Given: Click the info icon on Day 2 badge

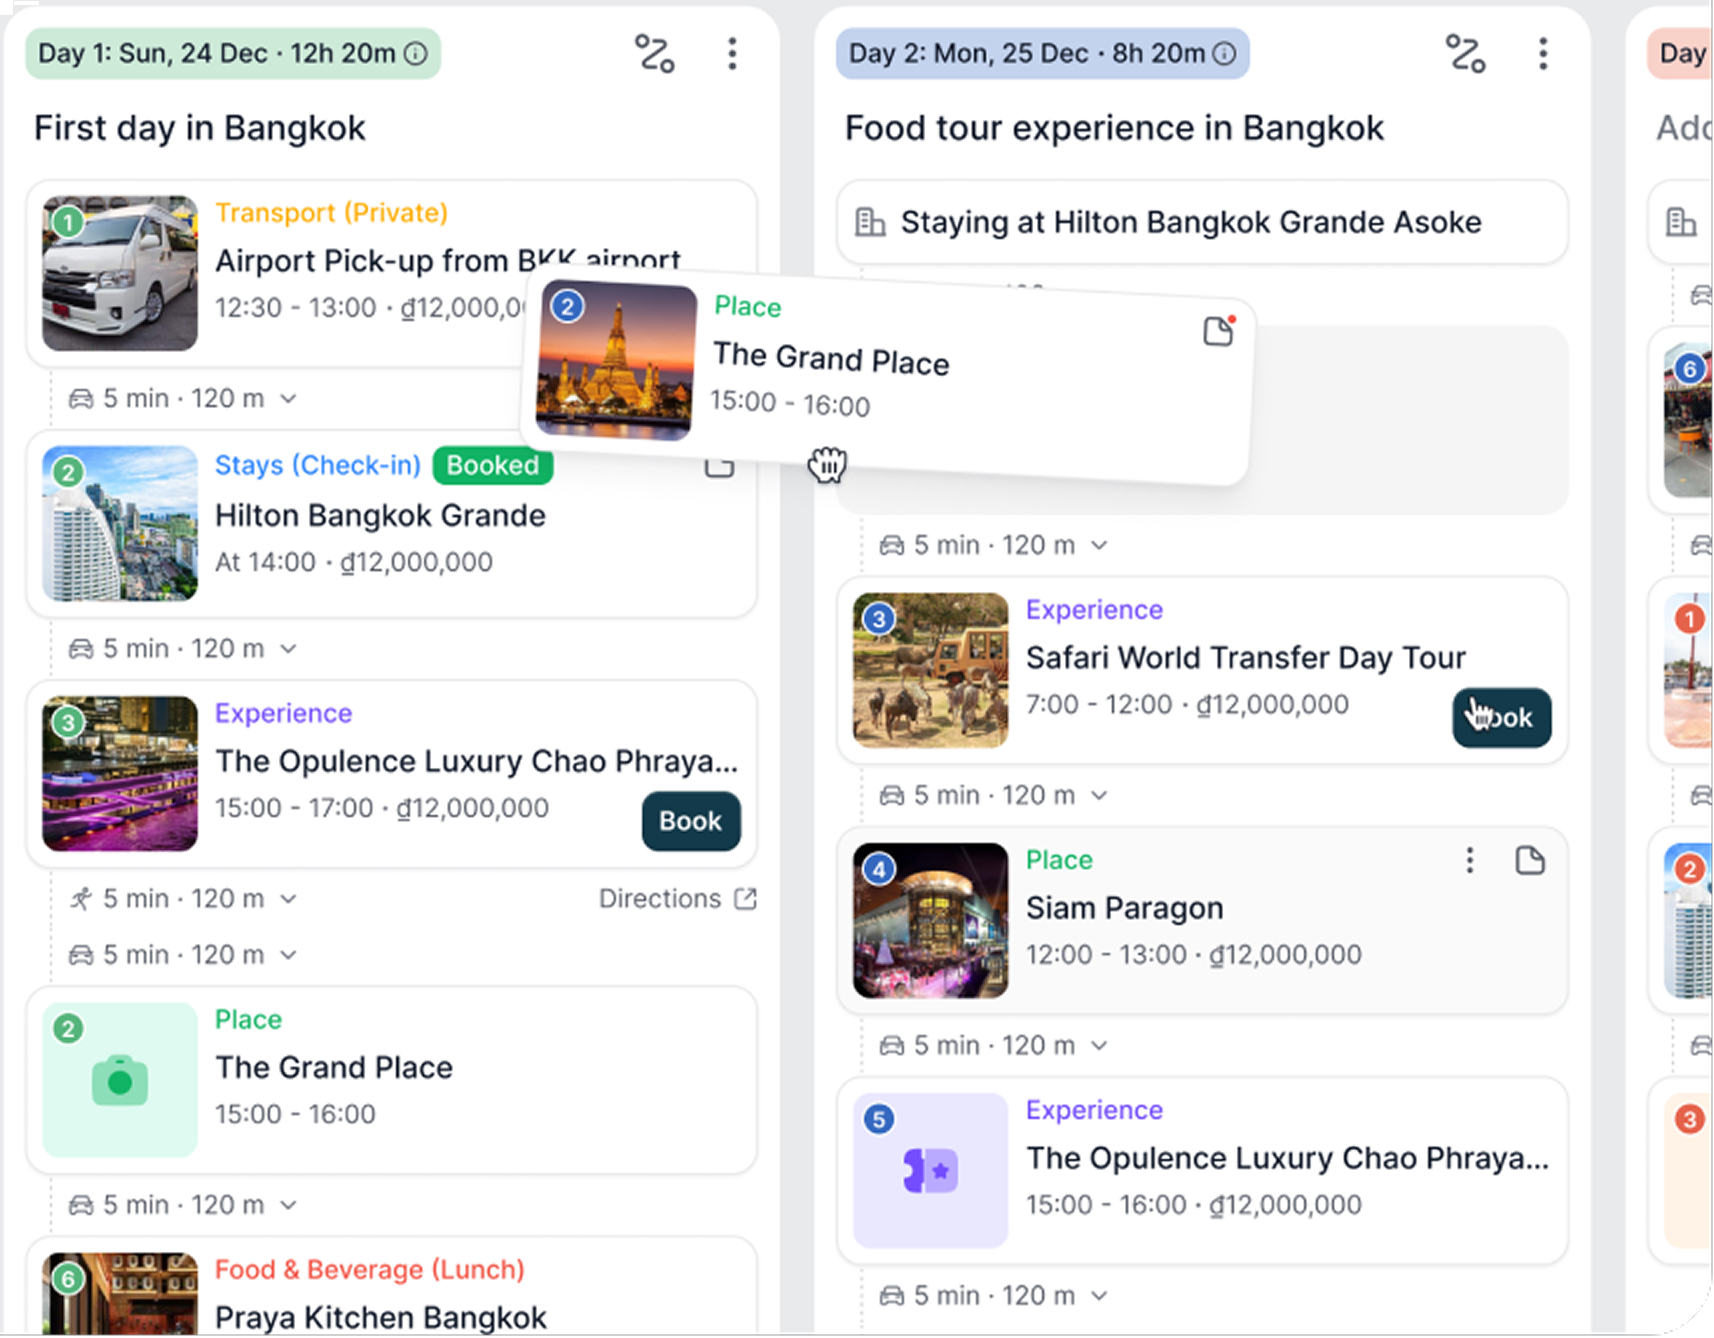Looking at the screenshot, I should pos(1224,54).
